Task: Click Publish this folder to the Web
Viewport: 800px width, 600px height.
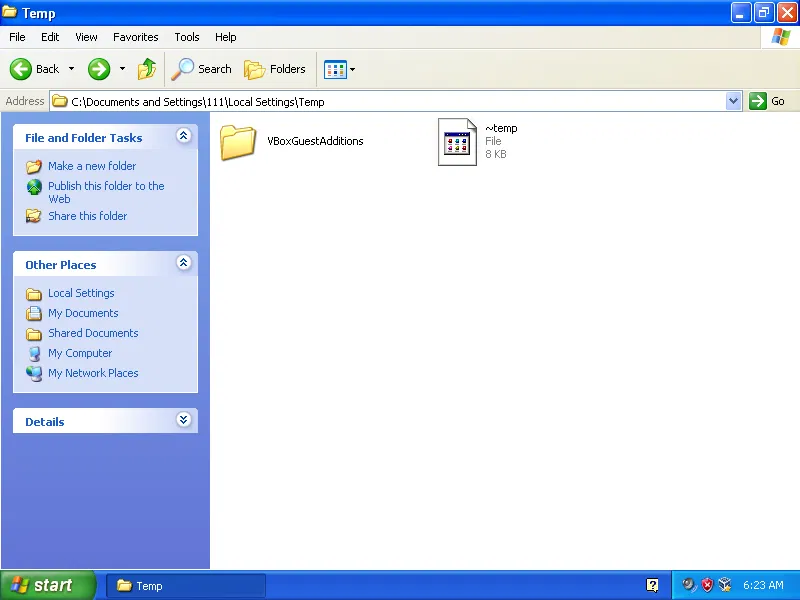Action: click(106, 192)
